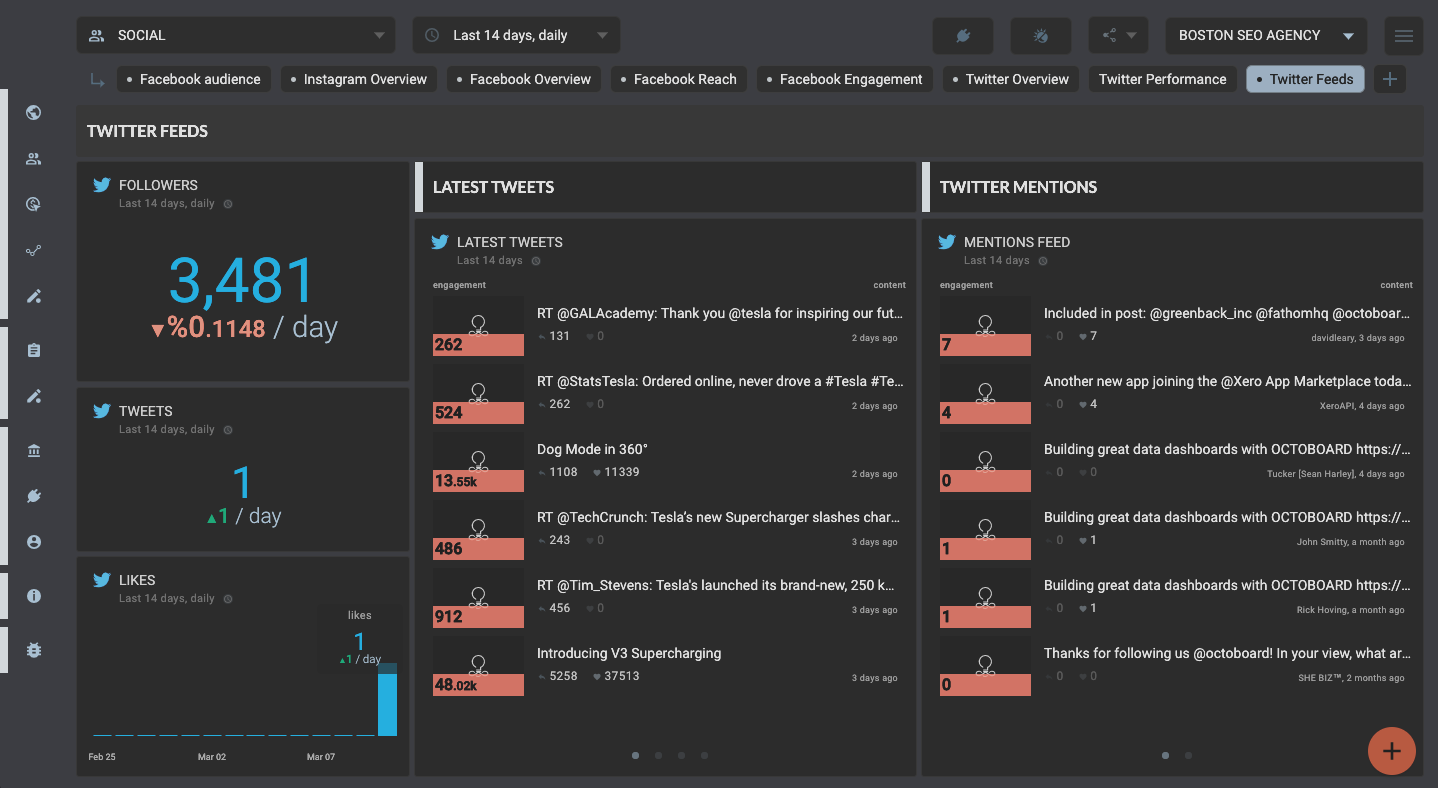Click Twitter bird icon beside FOLLOWERS
This screenshot has height=788, width=1438.
pyautogui.click(x=101, y=185)
